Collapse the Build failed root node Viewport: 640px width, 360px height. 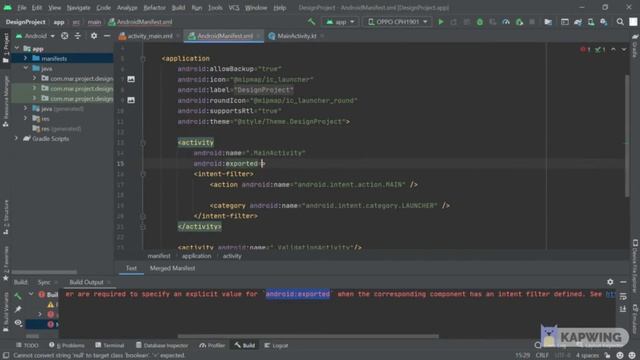(31, 294)
